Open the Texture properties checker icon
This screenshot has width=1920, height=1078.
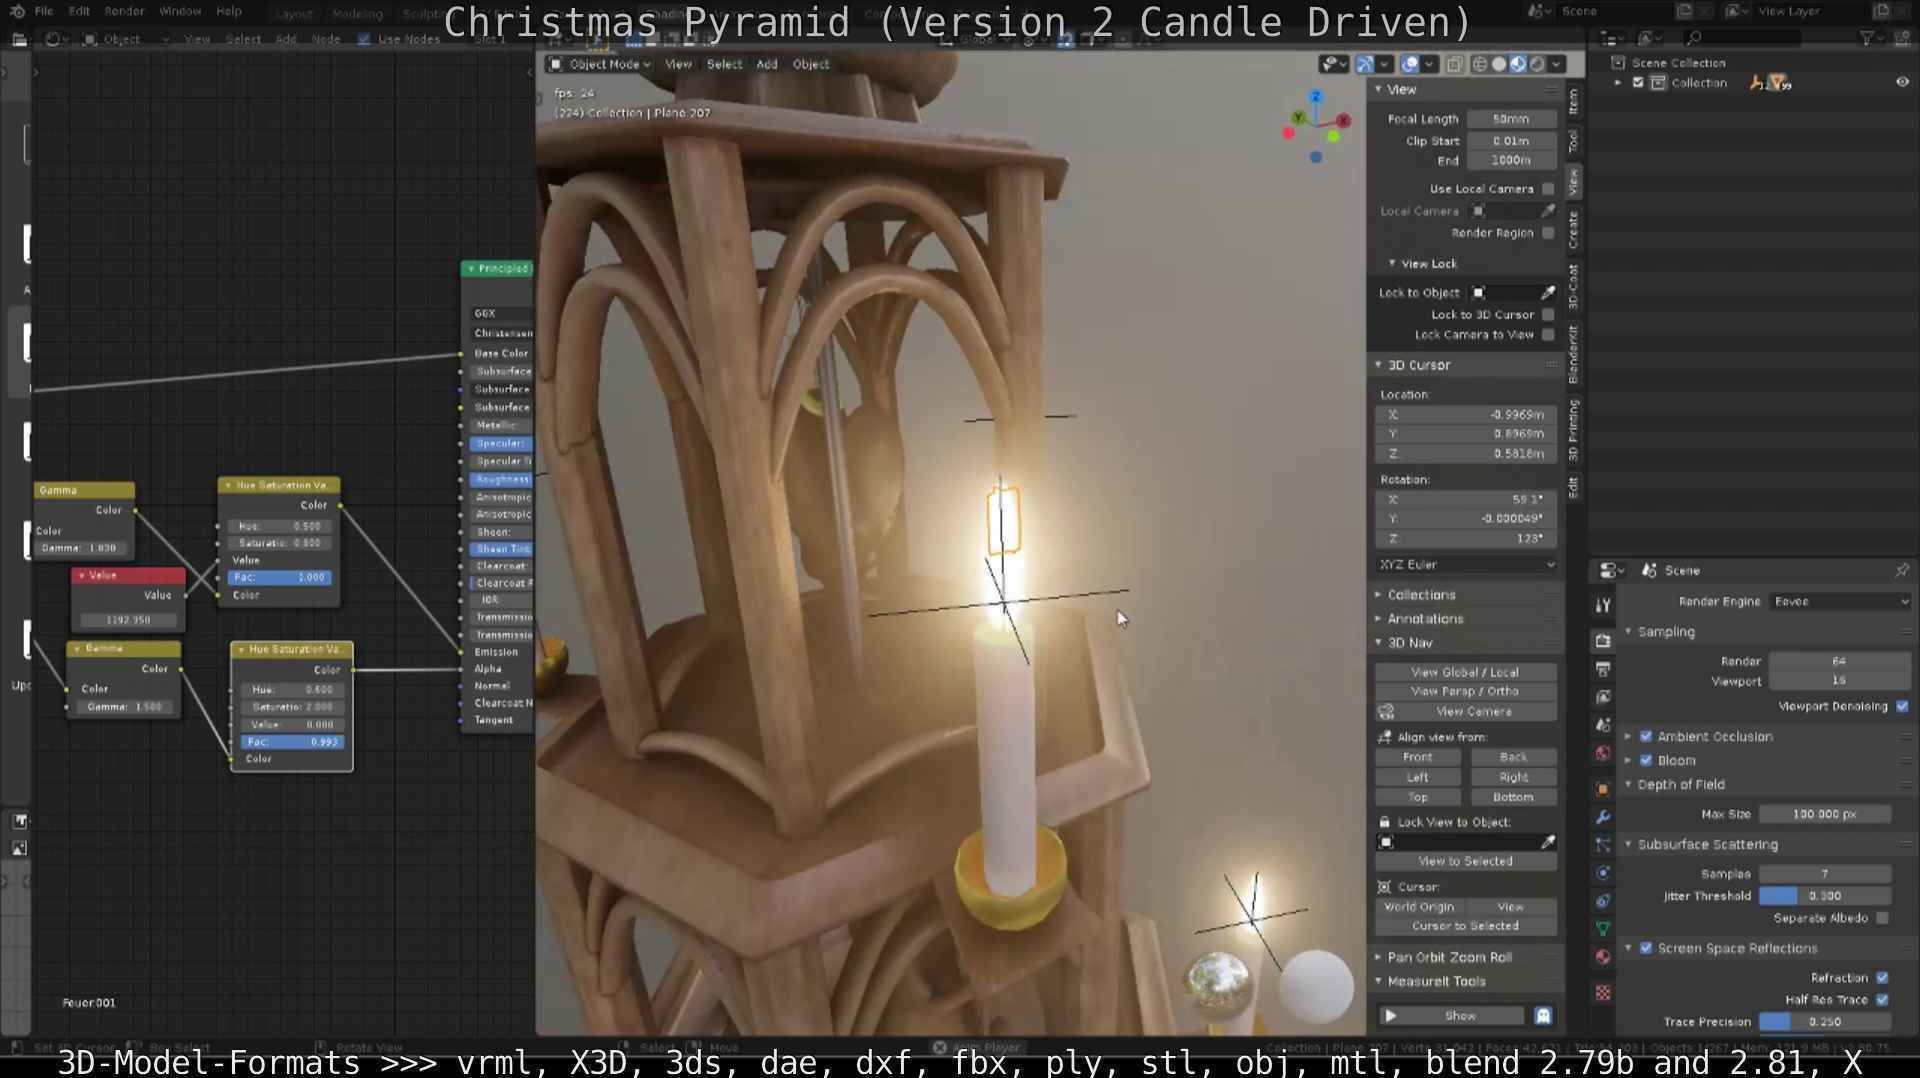click(x=1603, y=993)
